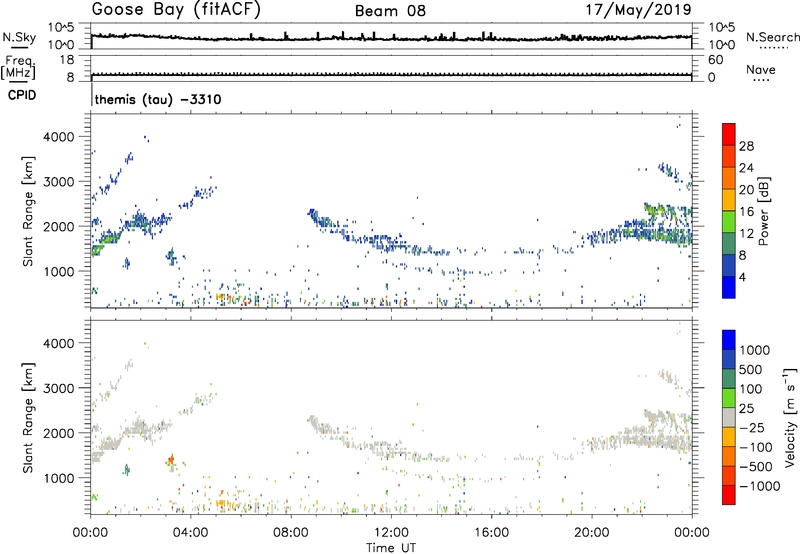Click the '18' frequency axis tick
This screenshot has width=800, height=554.
67,60
